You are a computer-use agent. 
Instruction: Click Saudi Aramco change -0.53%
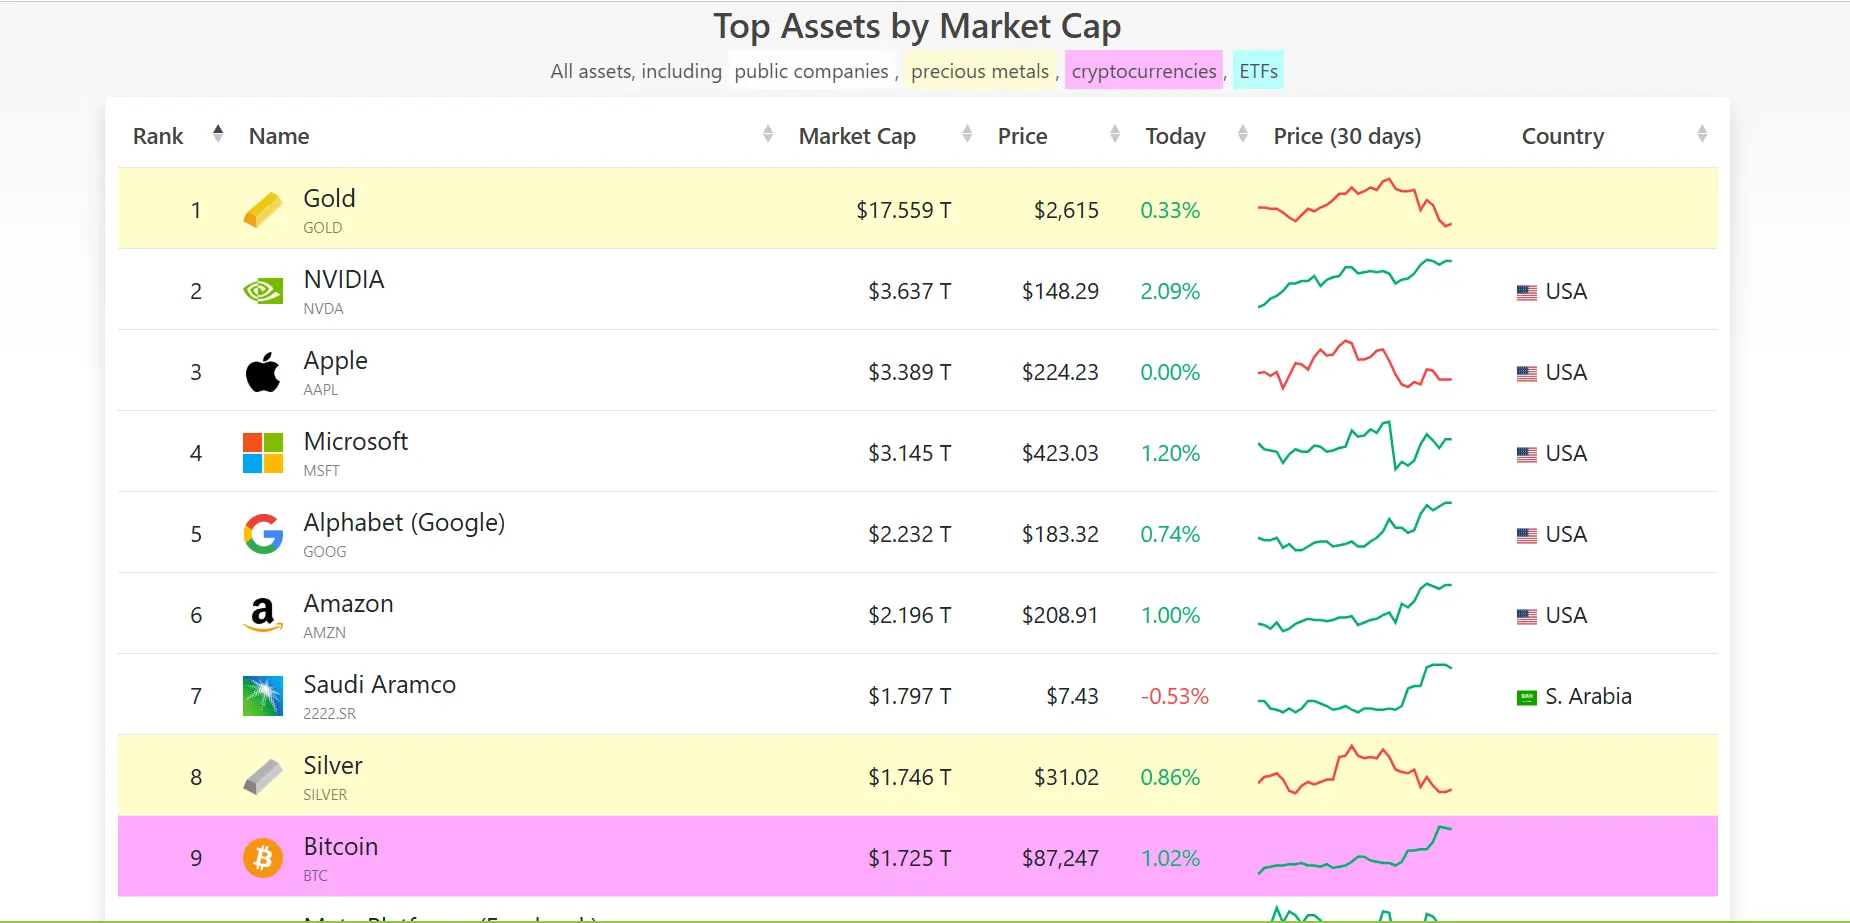[x=1175, y=696]
